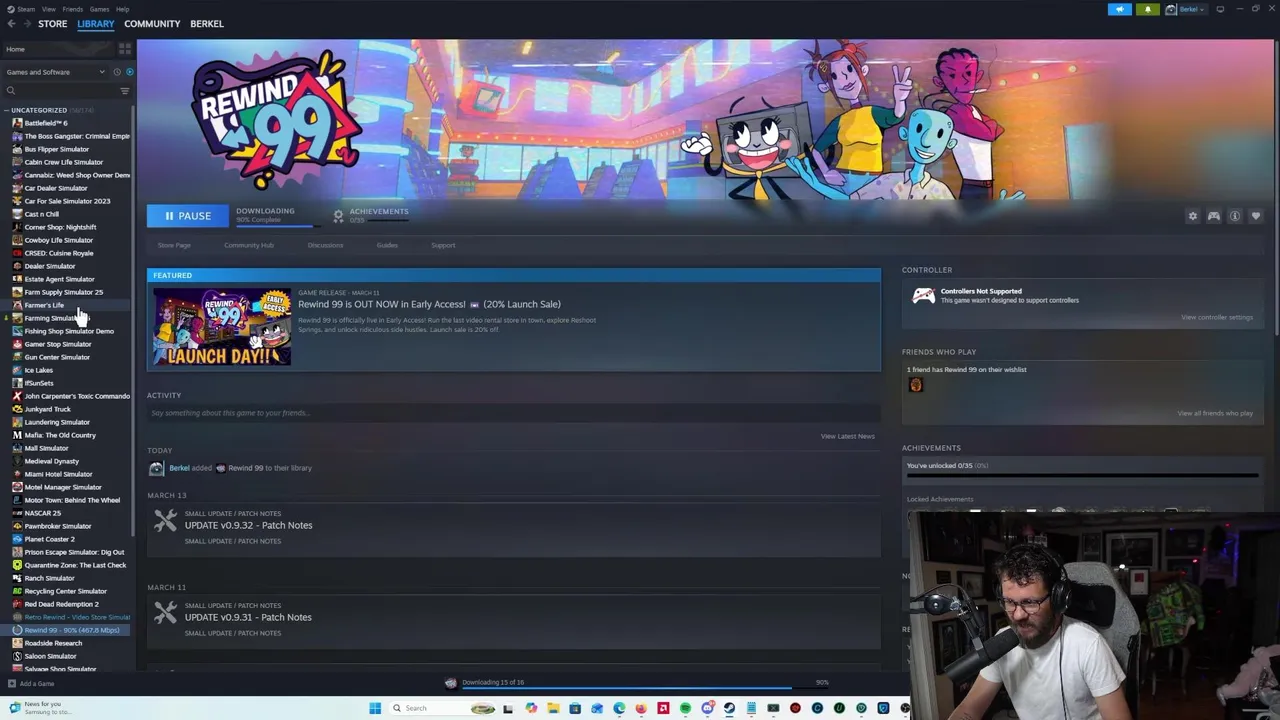The image size is (1280, 720).
Task: Click the library search magnifier icon
Action: click(x=11, y=91)
